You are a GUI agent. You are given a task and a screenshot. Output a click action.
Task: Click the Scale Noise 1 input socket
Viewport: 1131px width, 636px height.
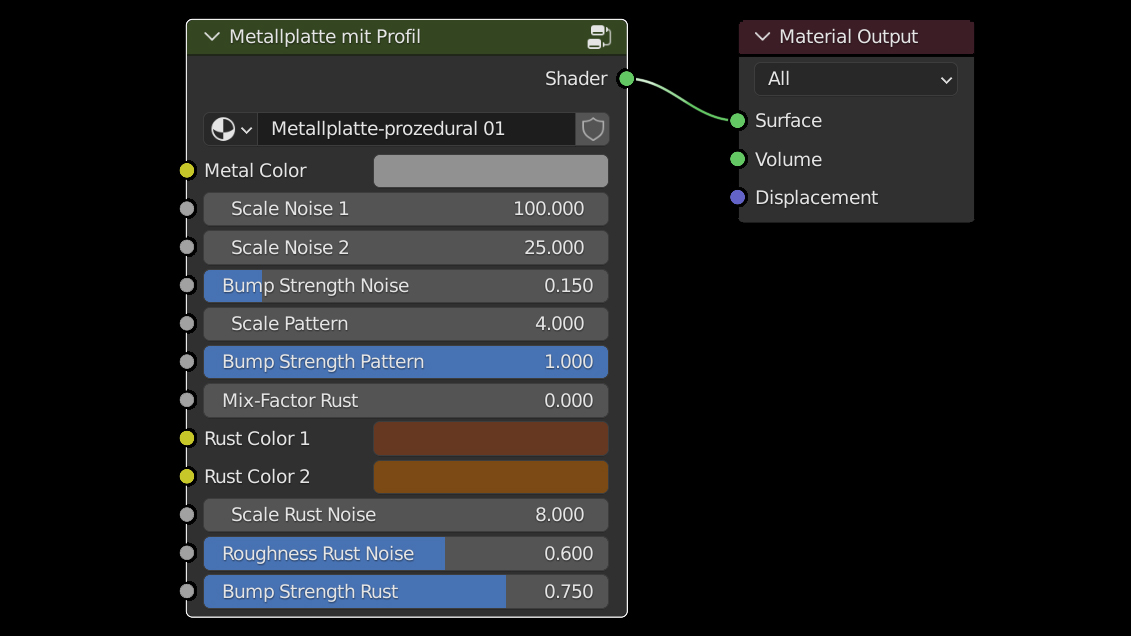(187, 209)
